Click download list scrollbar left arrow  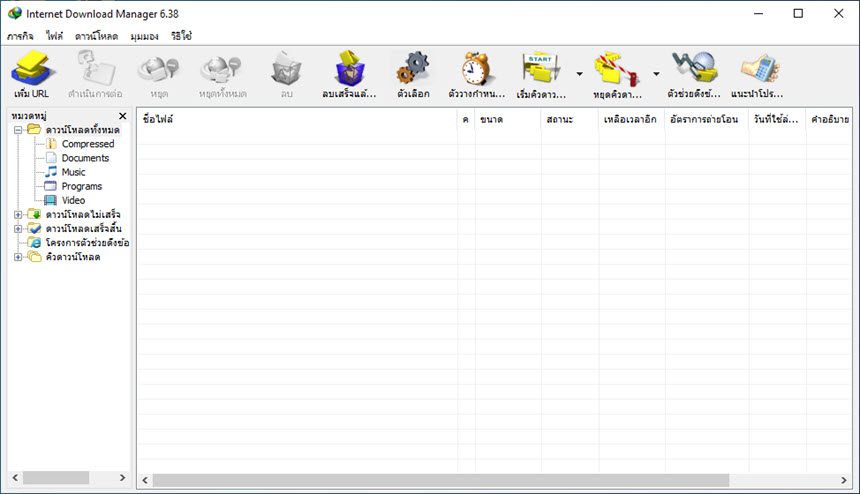[x=145, y=480]
